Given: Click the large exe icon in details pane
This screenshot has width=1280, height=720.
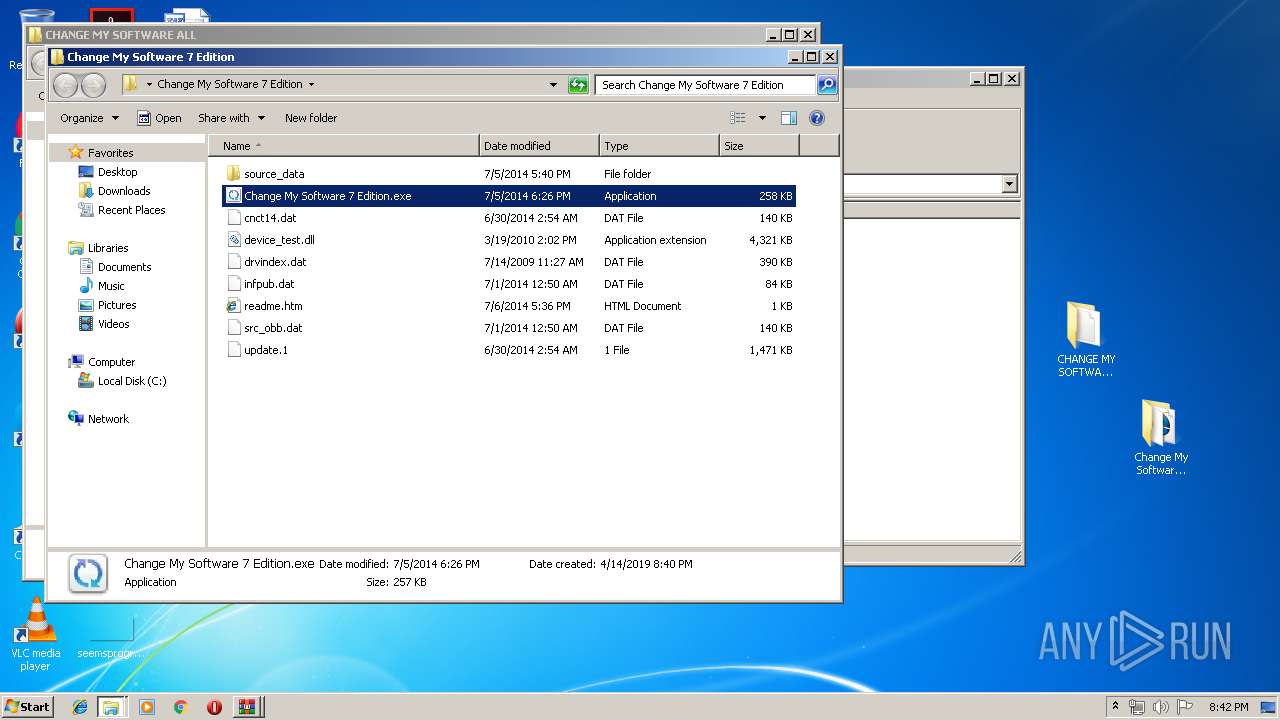Looking at the screenshot, I should 88,574.
